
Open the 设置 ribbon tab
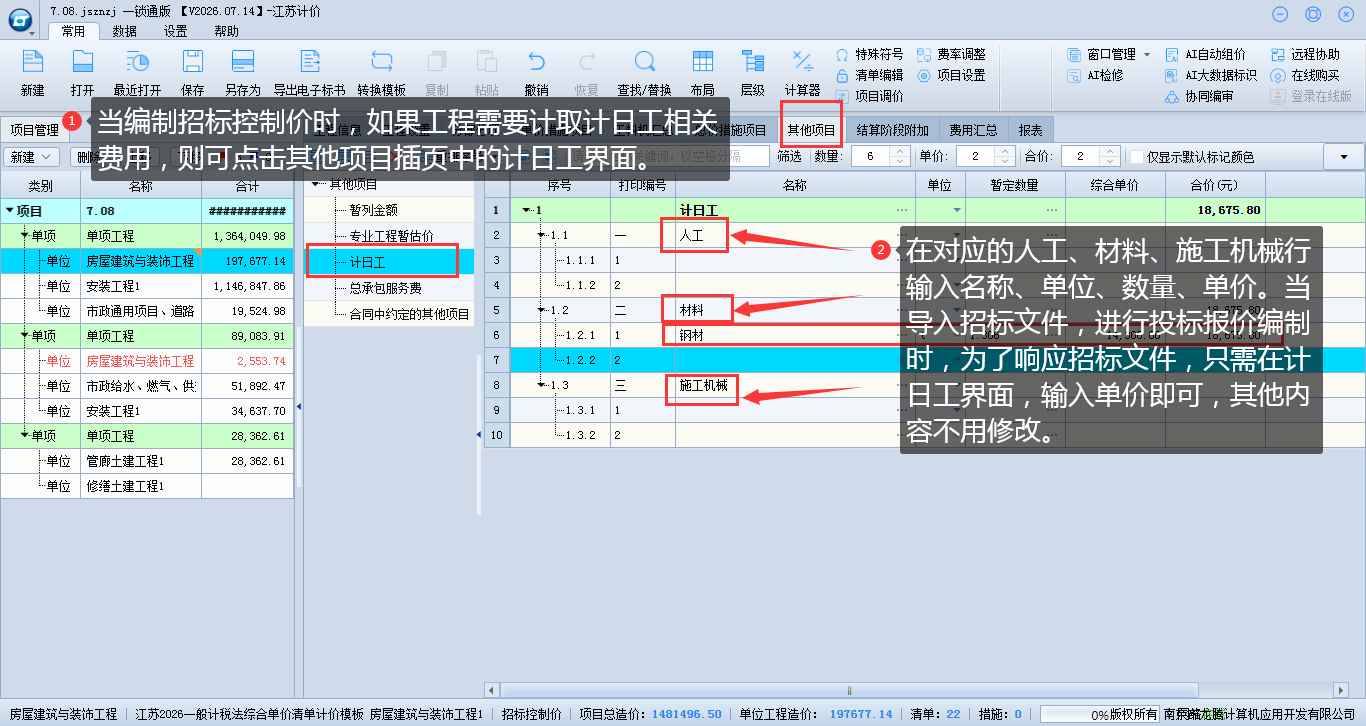click(x=176, y=31)
